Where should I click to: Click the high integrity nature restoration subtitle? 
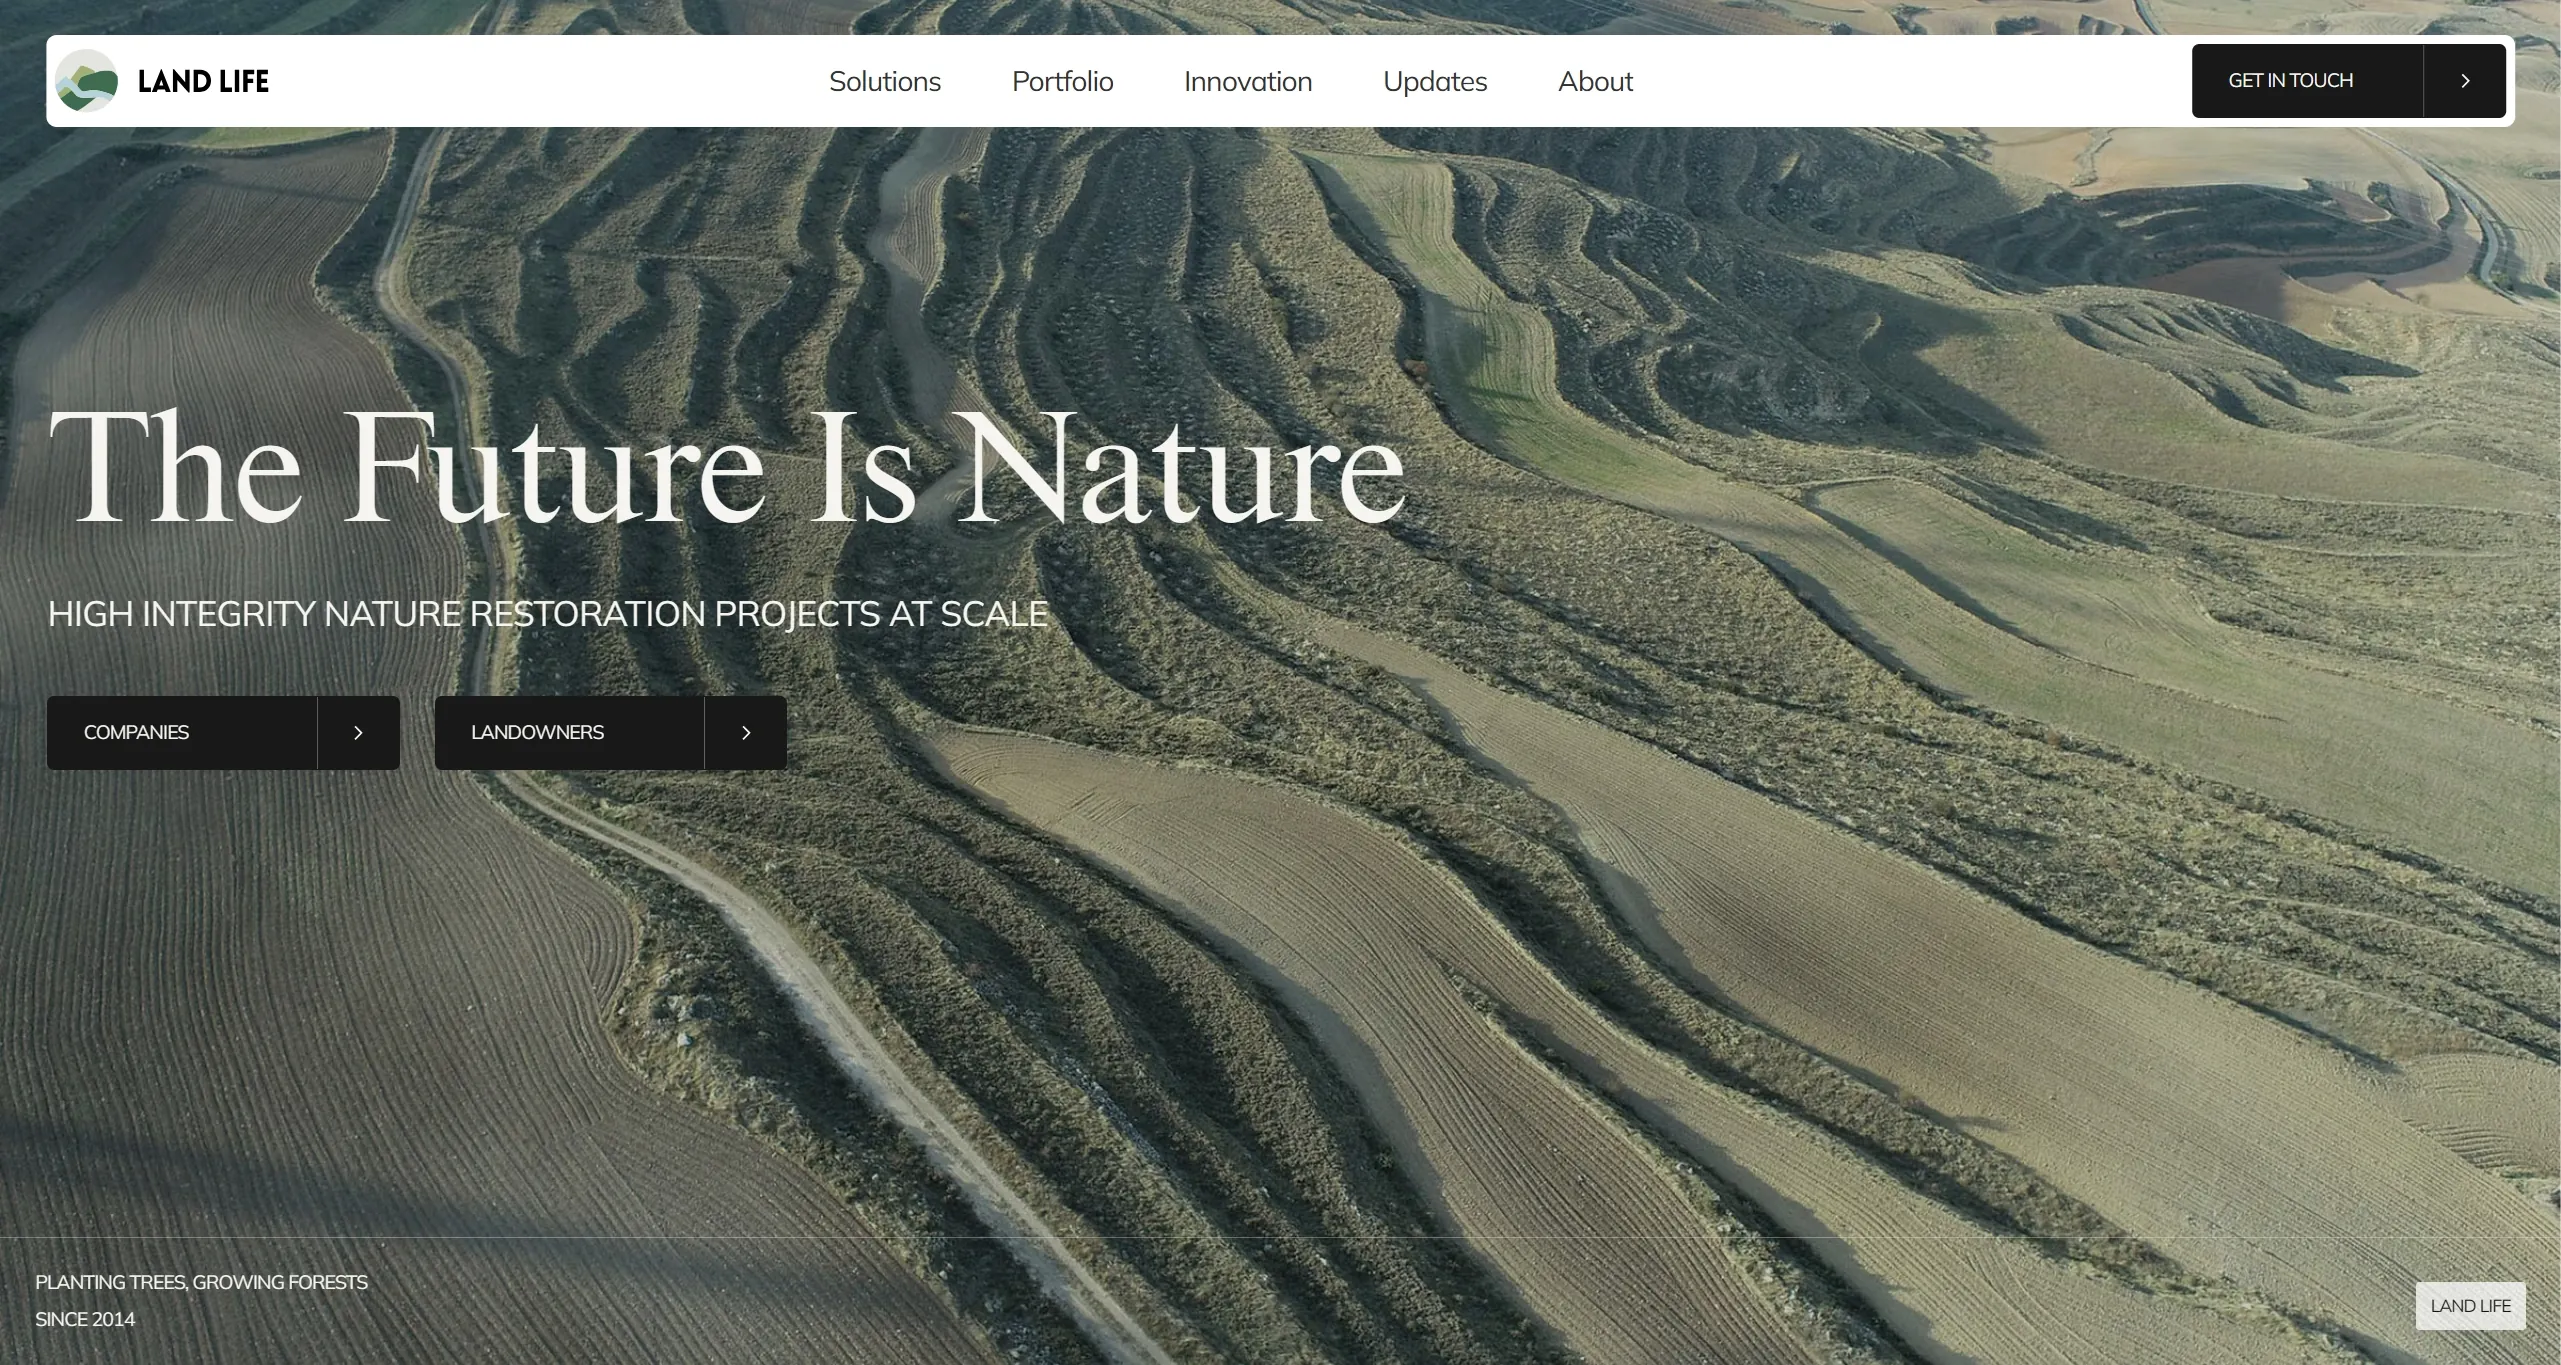coord(547,614)
